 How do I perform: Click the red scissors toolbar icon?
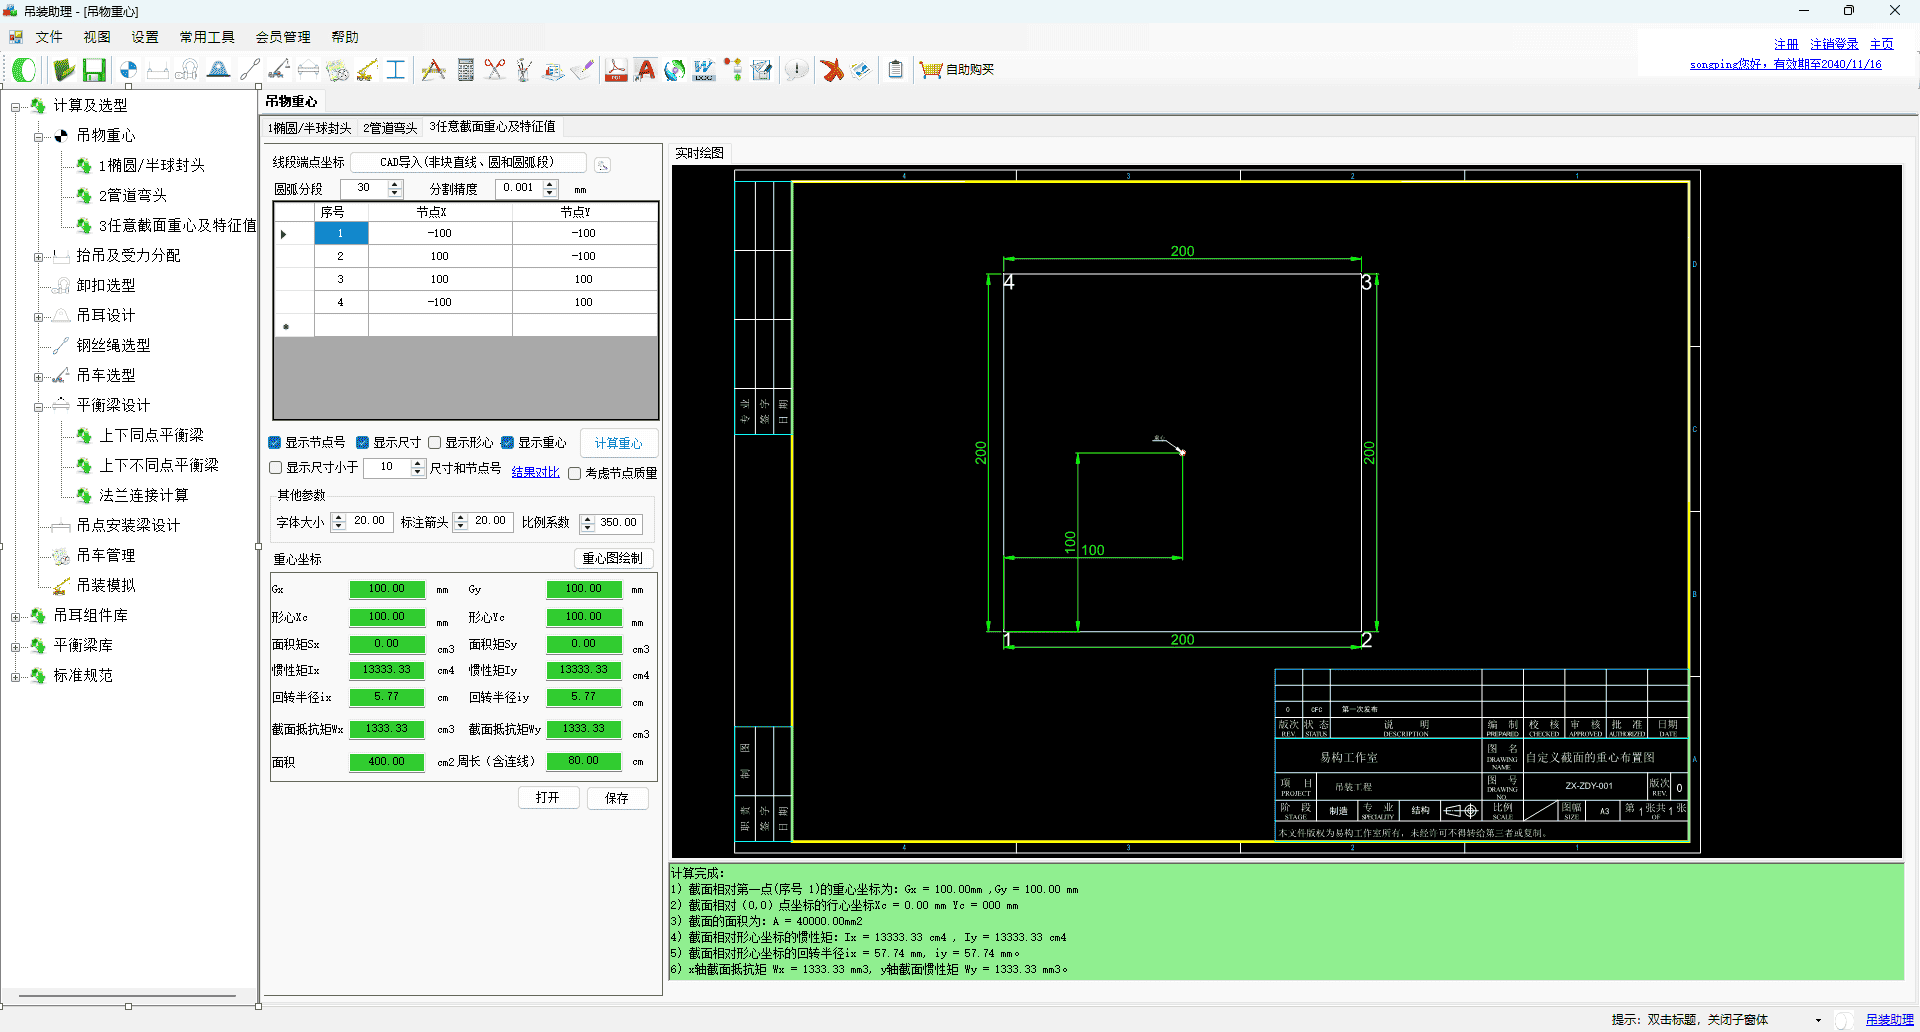pyautogui.click(x=495, y=70)
